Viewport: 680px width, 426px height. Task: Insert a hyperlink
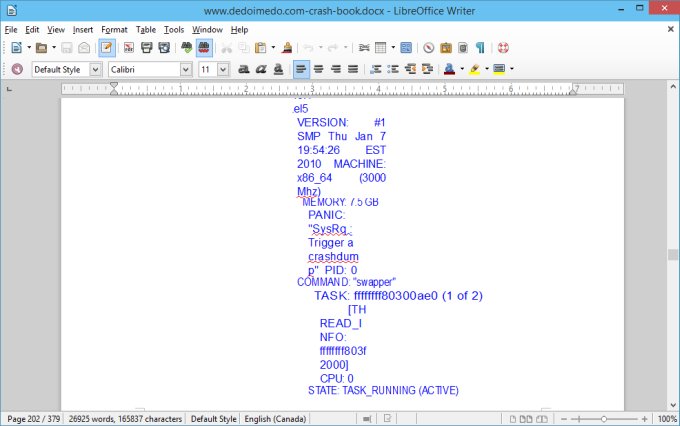click(x=364, y=48)
